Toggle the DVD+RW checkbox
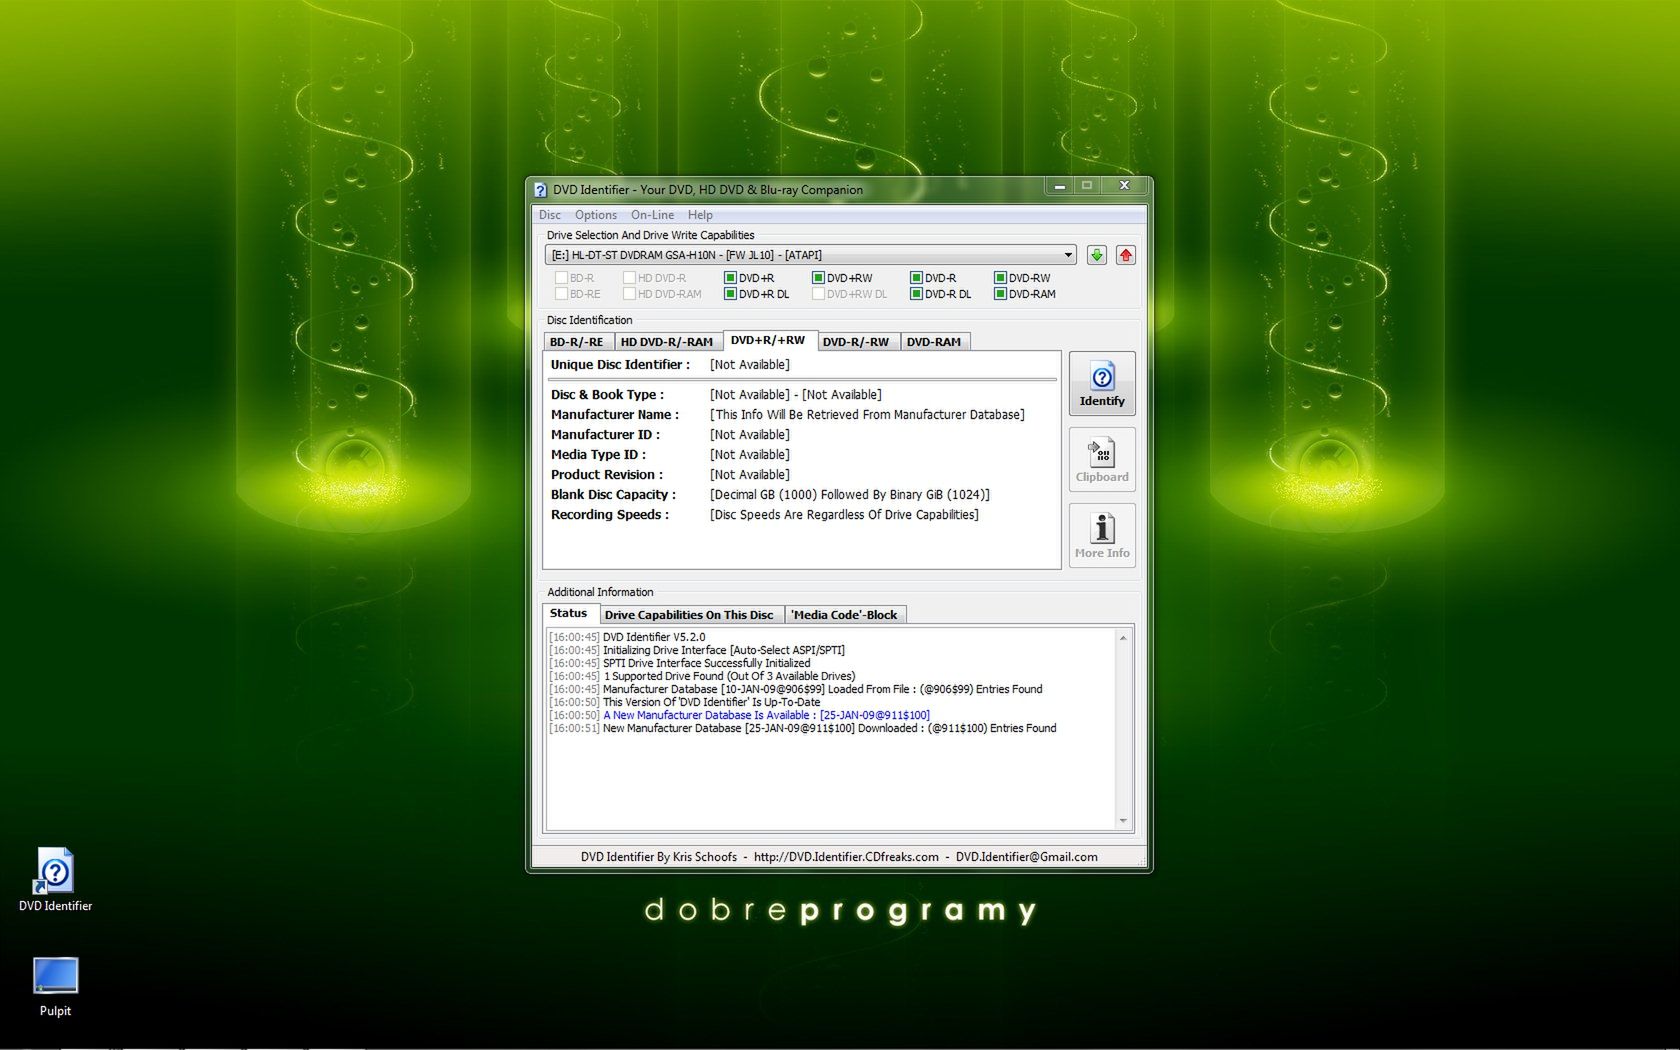 [818, 278]
